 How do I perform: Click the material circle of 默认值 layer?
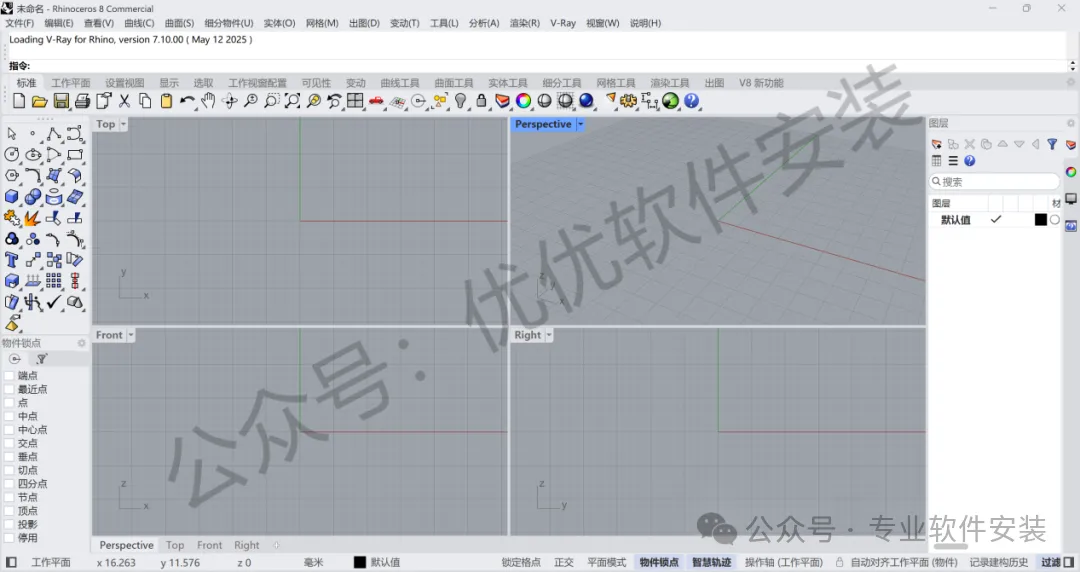1055,220
